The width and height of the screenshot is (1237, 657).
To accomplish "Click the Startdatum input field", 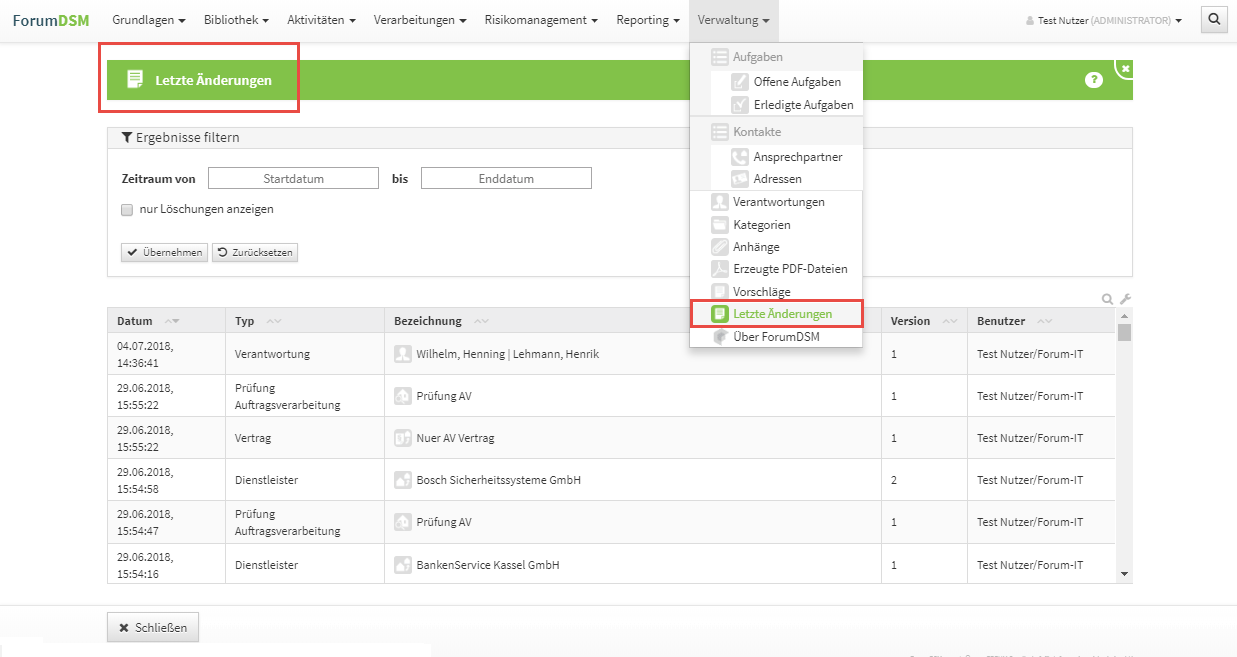I will (293, 179).
